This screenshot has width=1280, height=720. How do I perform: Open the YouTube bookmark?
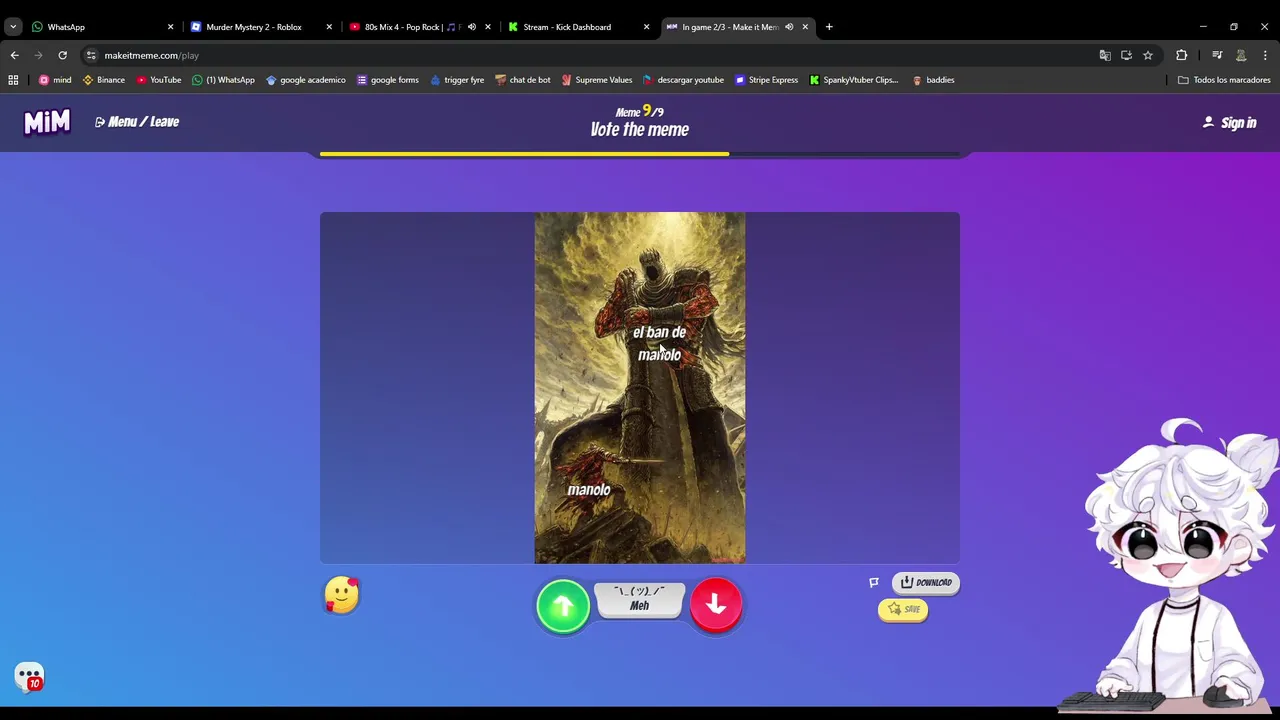coord(159,80)
